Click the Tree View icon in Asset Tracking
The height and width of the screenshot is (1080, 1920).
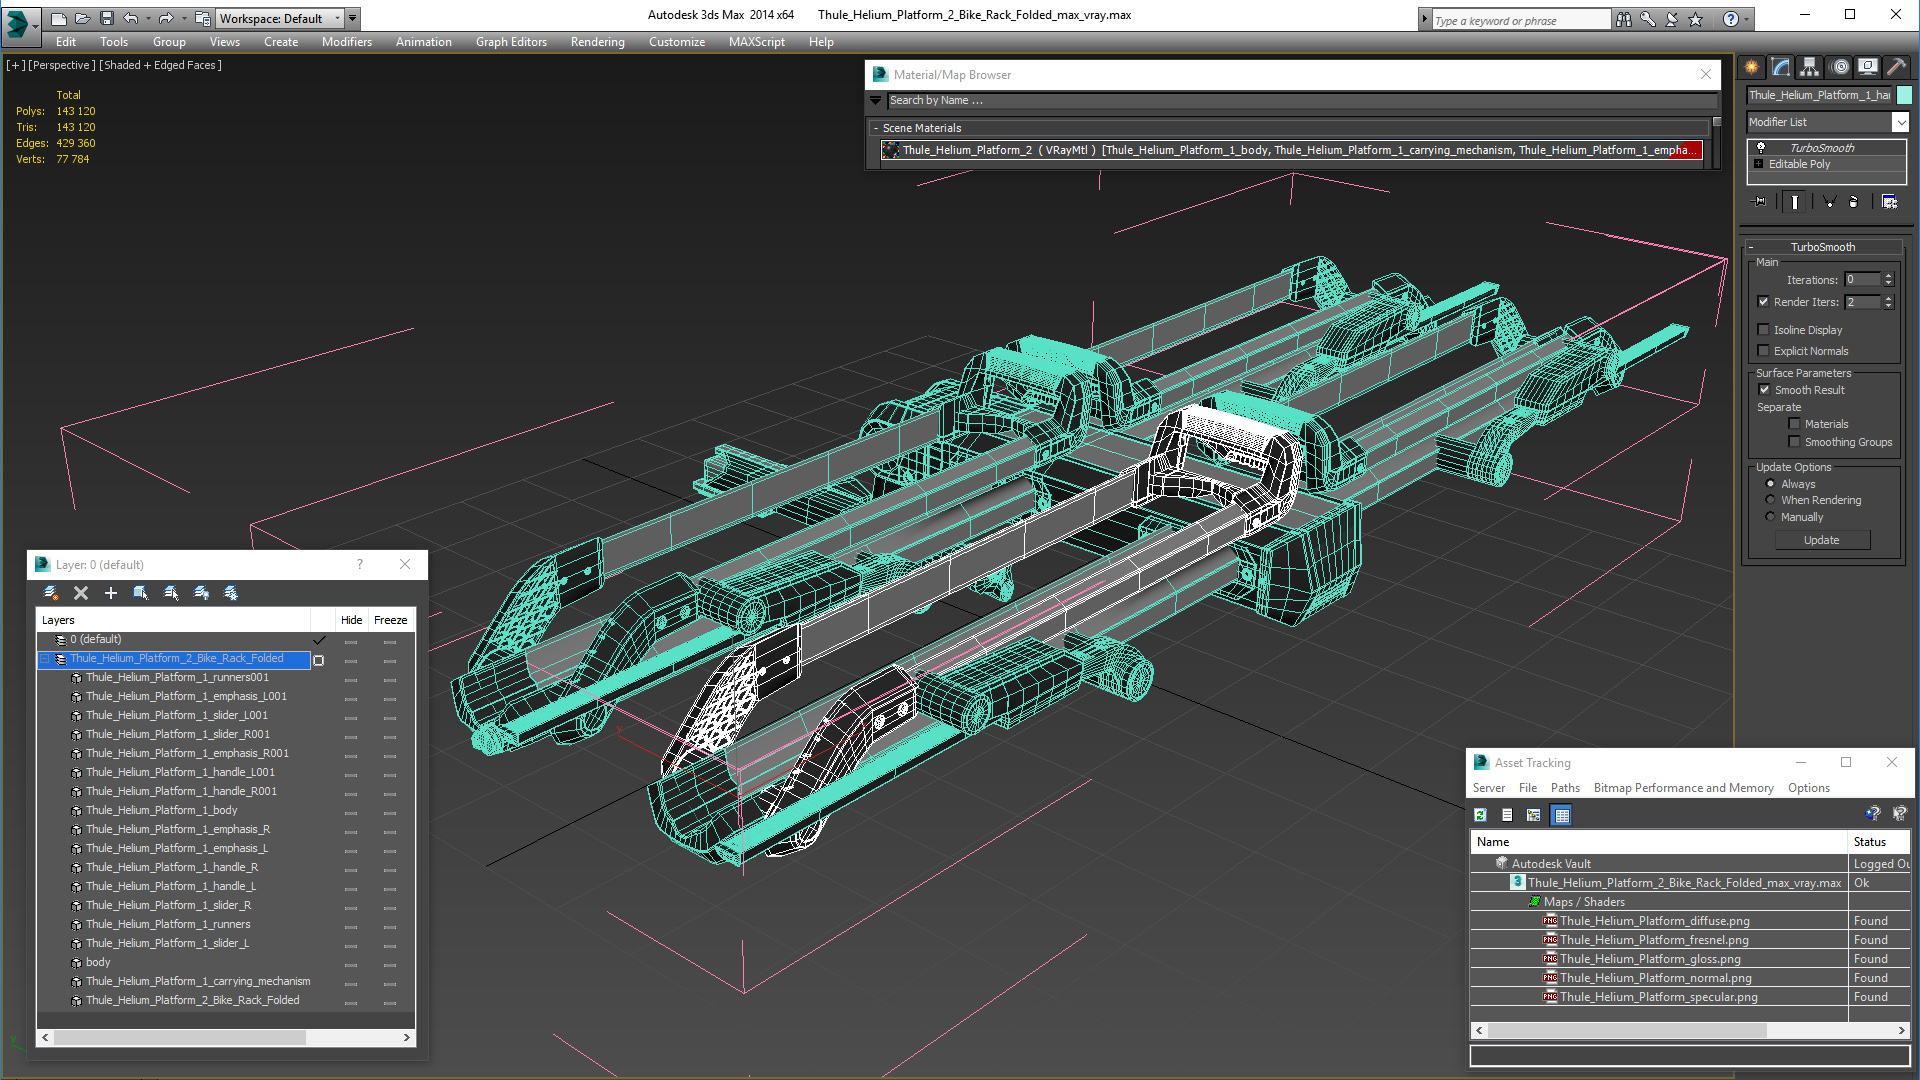pyautogui.click(x=1533, y=815)
